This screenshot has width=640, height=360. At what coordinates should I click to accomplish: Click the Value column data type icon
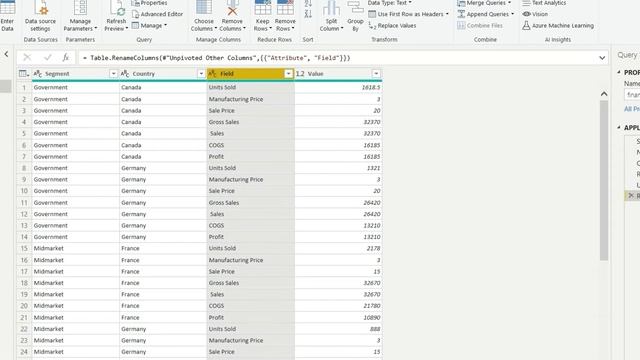(300, 73)
